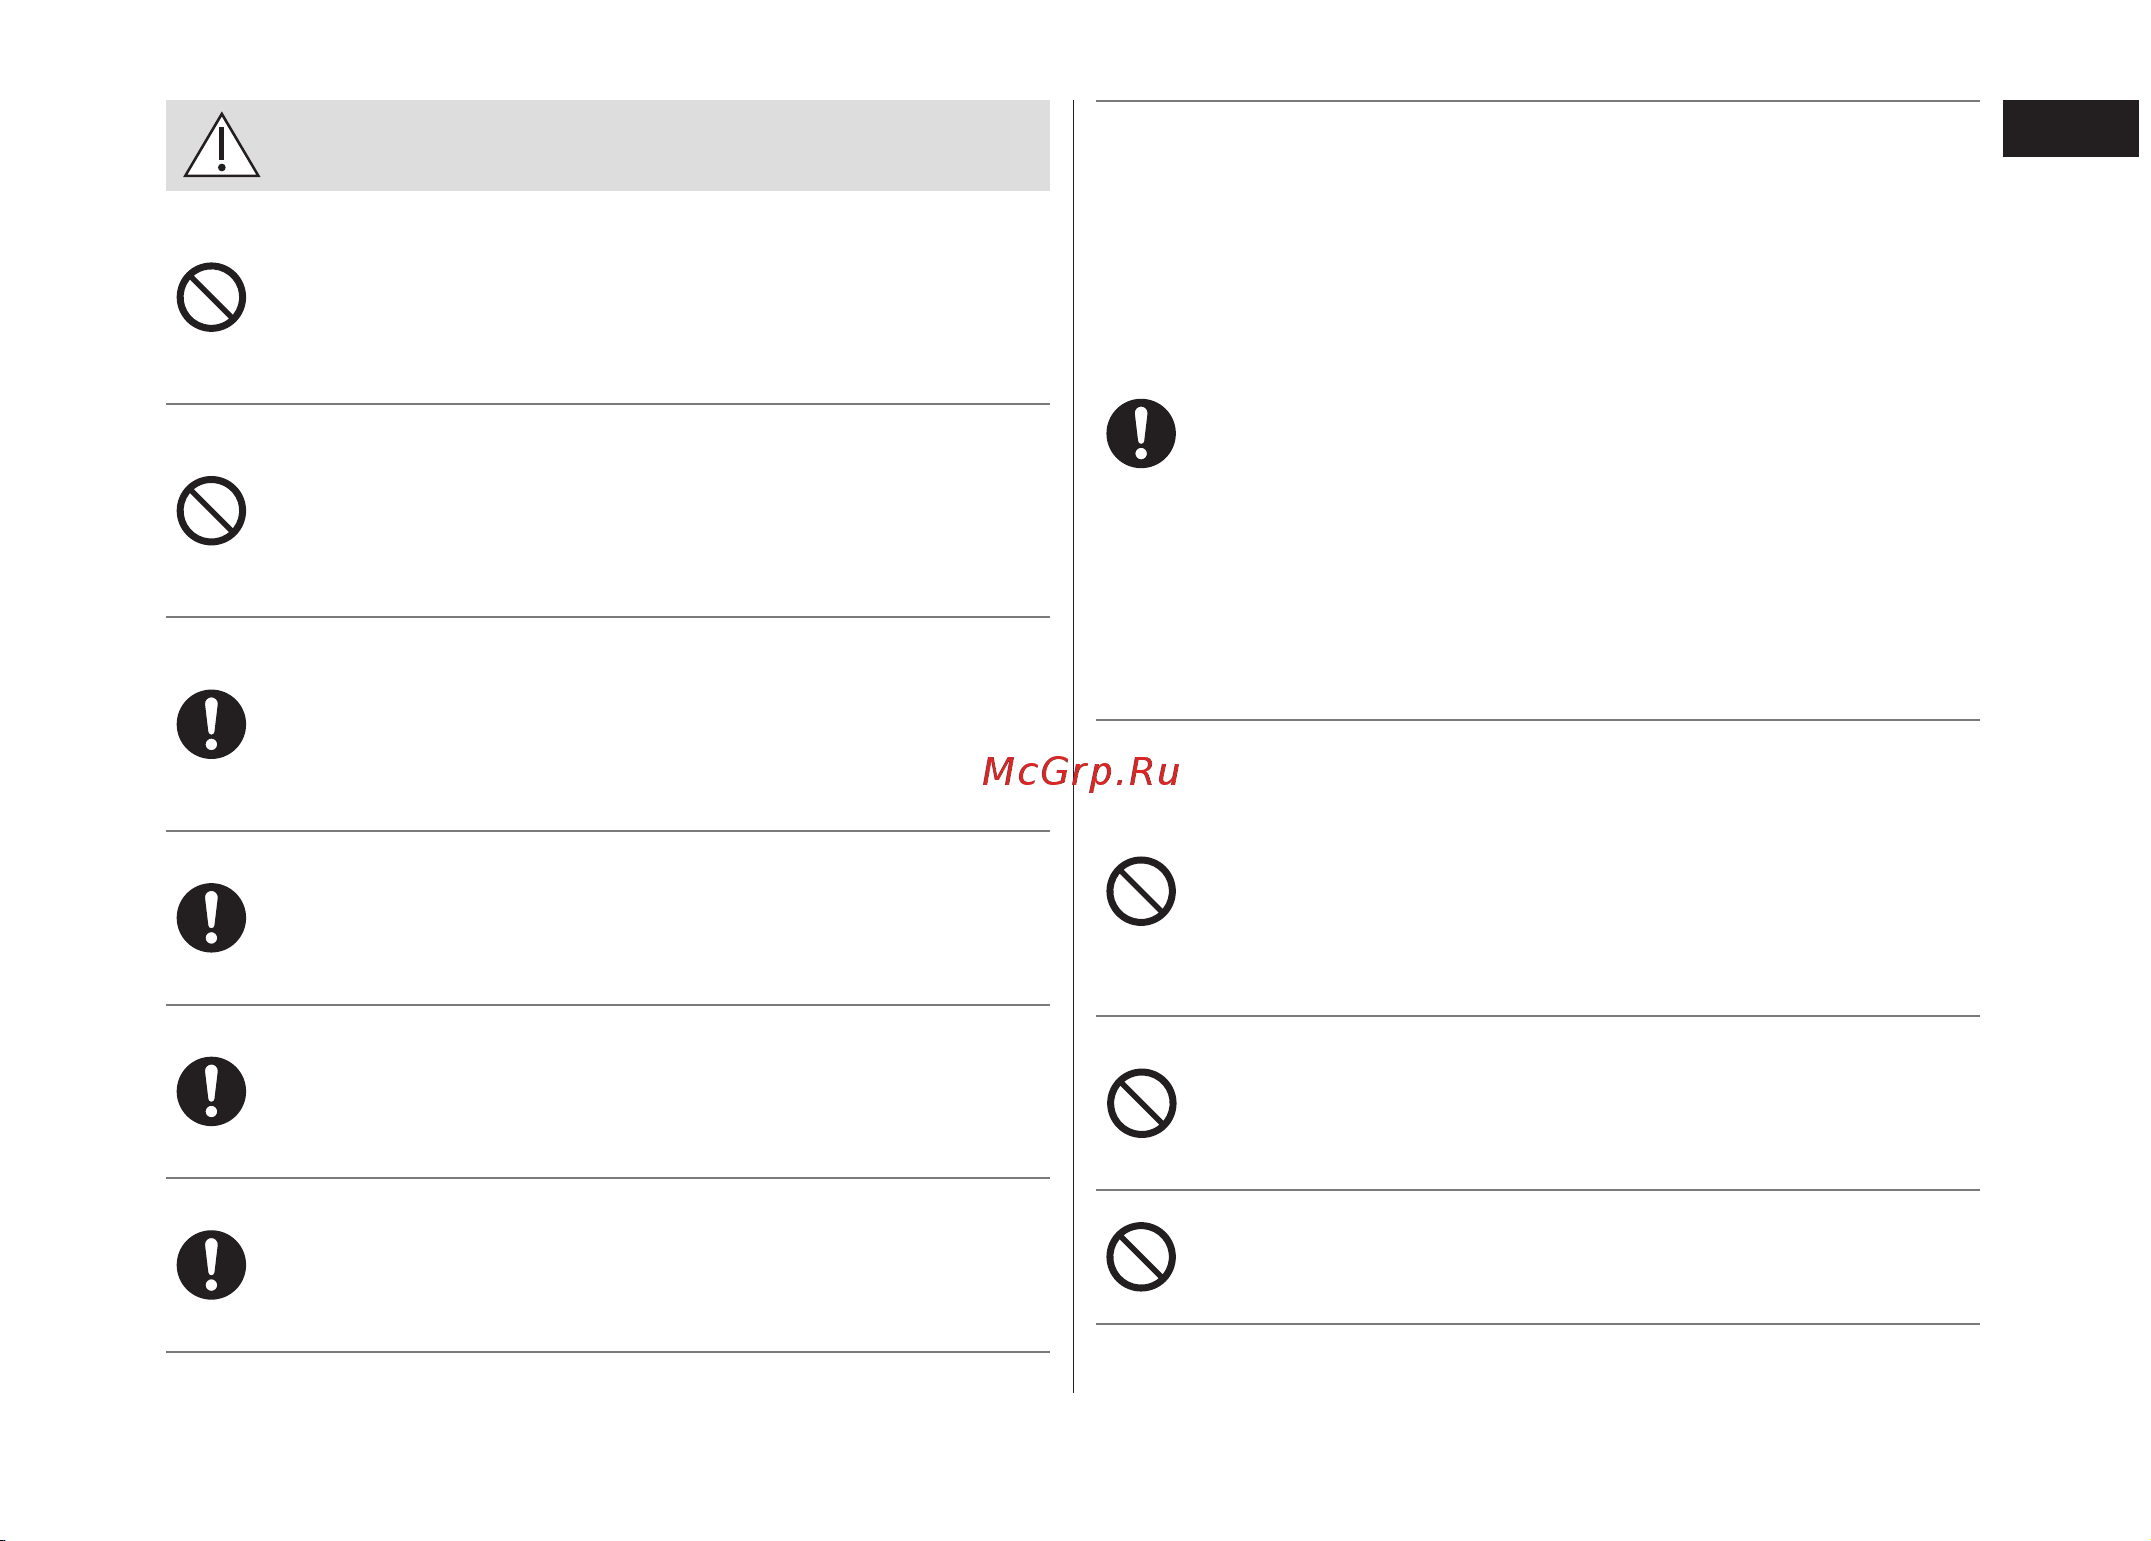Image resolution: width=2151 pixels, height=1541 pixels.
Task: Click the horizontal rule under the first left-column prohibition icon
Action: [x=608, y=404]
